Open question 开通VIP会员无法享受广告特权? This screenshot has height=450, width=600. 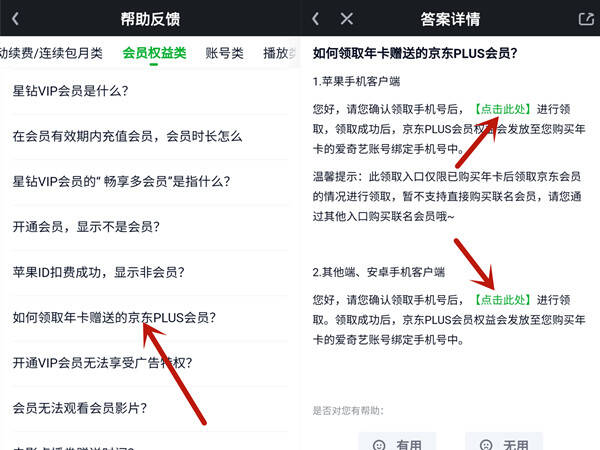pos(150,362)
